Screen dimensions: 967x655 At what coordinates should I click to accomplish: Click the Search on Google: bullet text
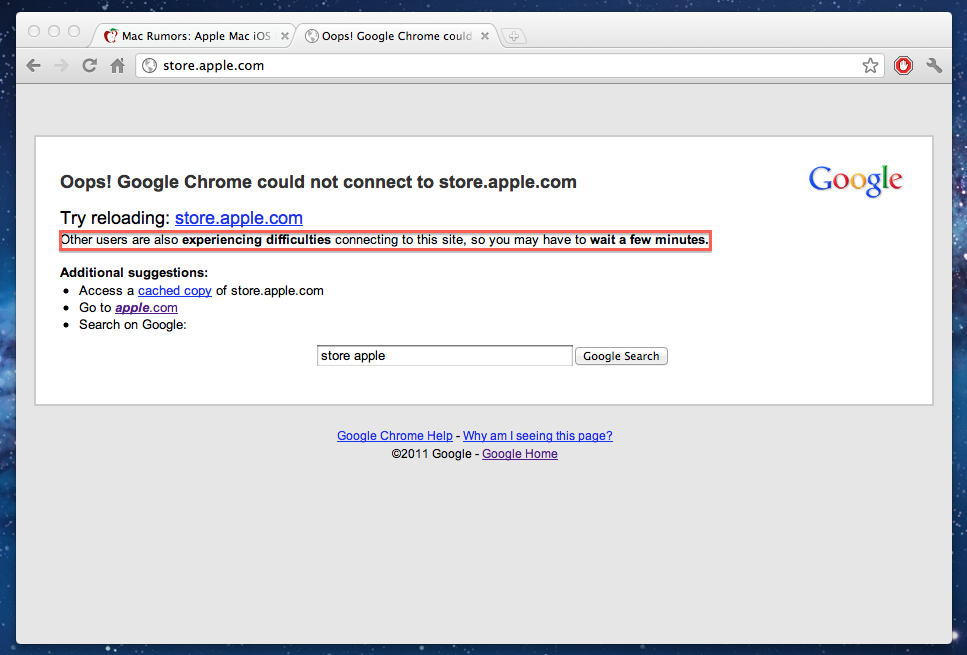(x=133, y=324)
